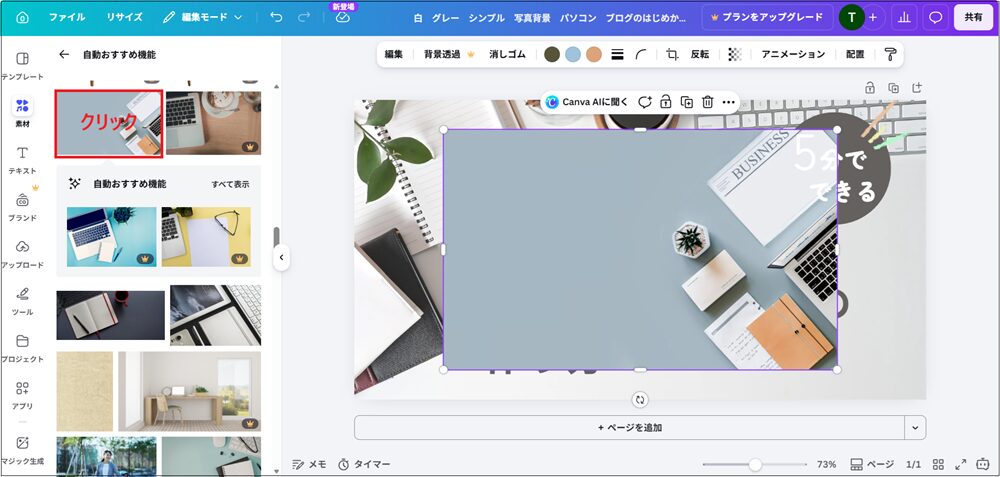Screen dimensions: 1000x477
Task: Open transparency checkerboard icon
Action: [735, 55]
